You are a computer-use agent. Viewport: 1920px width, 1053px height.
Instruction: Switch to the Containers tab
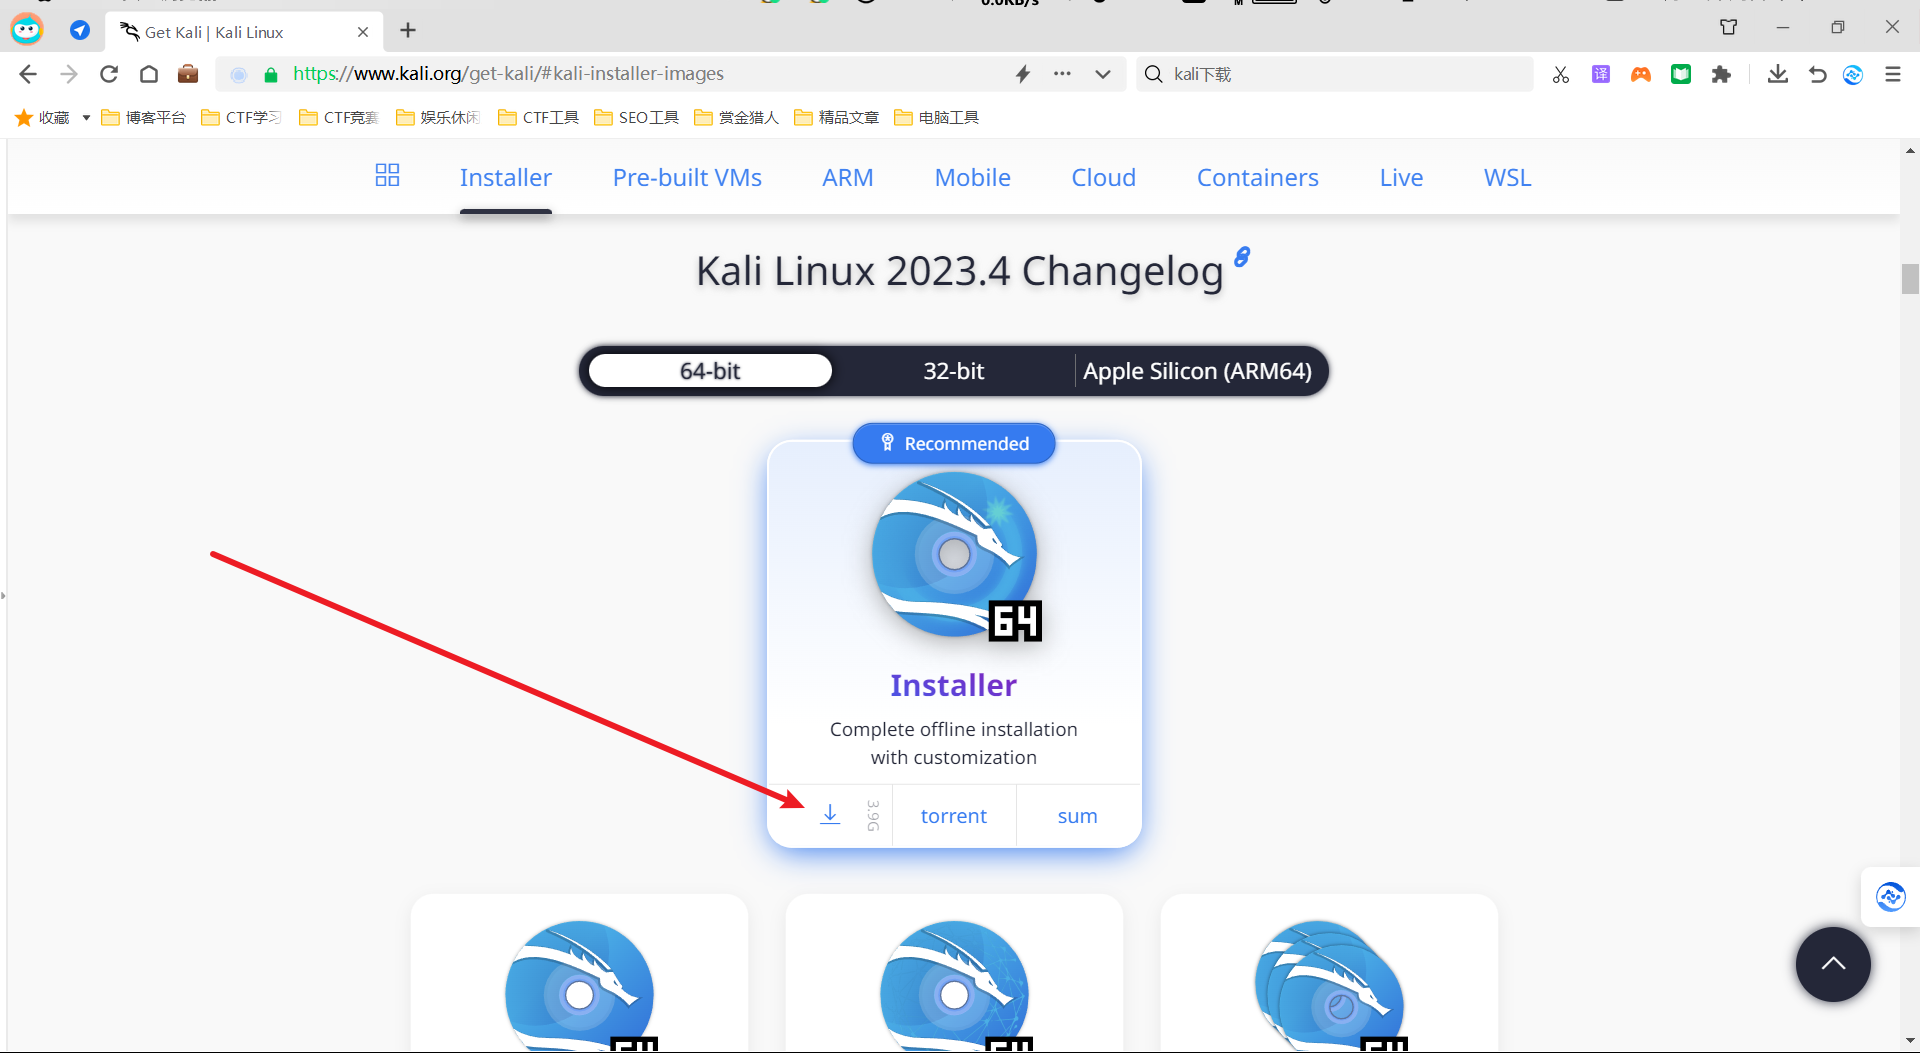click(x=1257, y=177)
